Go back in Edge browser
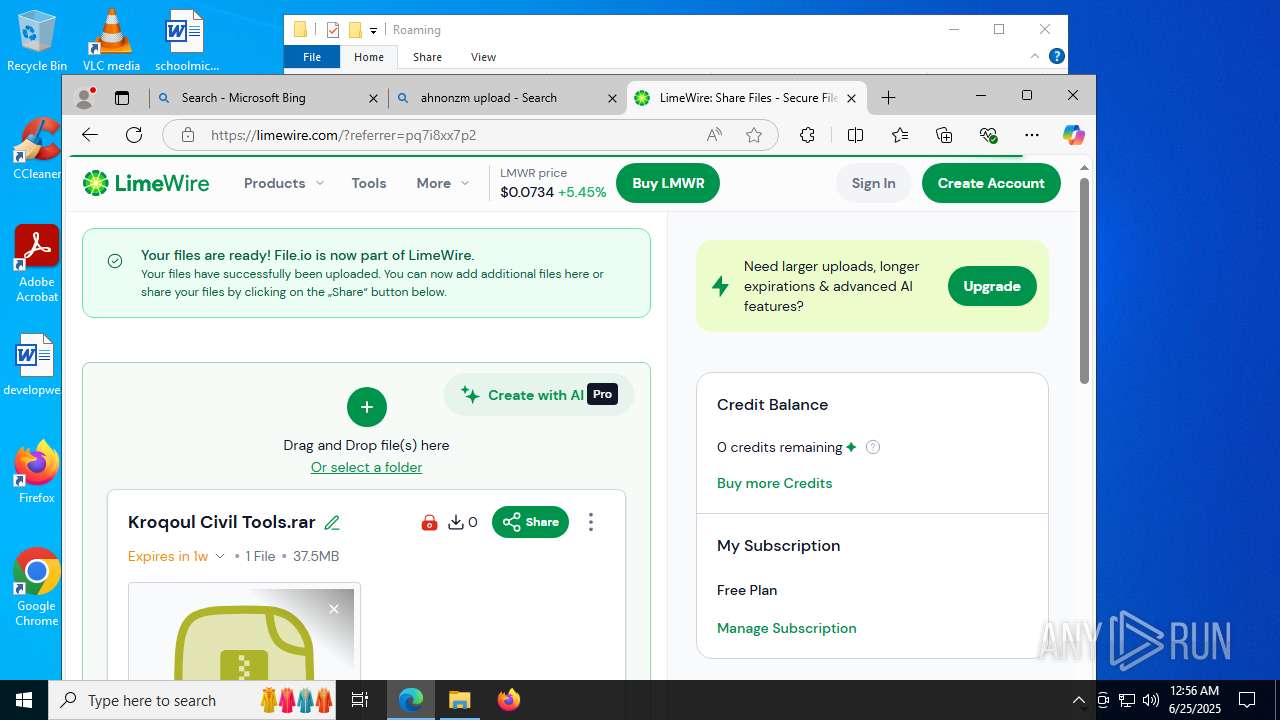Screen dimensions: 1280x720 (x=90, y=135)
